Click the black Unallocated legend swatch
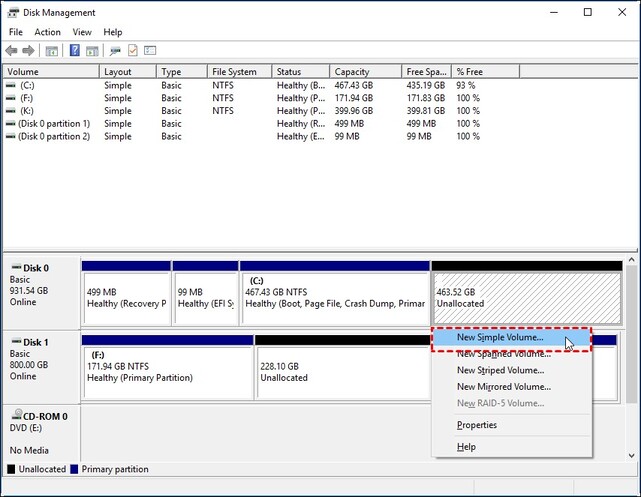Viewport: 641px width, 497px height. point(12,470)
